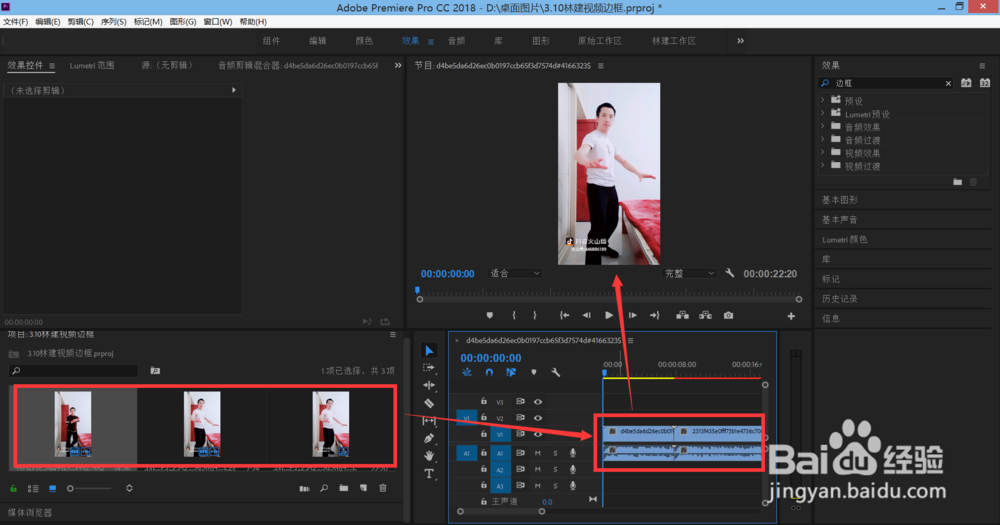Open the 媒体浏览器 panel
The image size is (1000, 525).
coord(29,513)
